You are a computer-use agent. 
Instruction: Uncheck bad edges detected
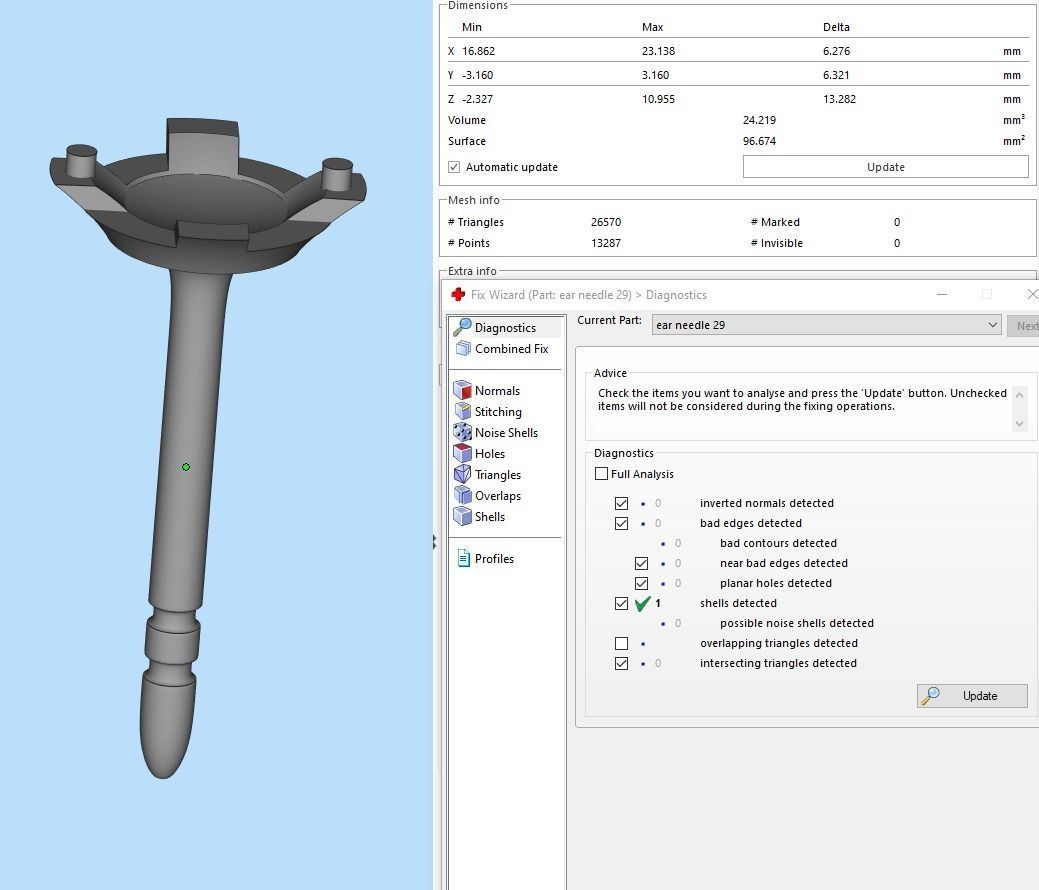click(622, 523)
